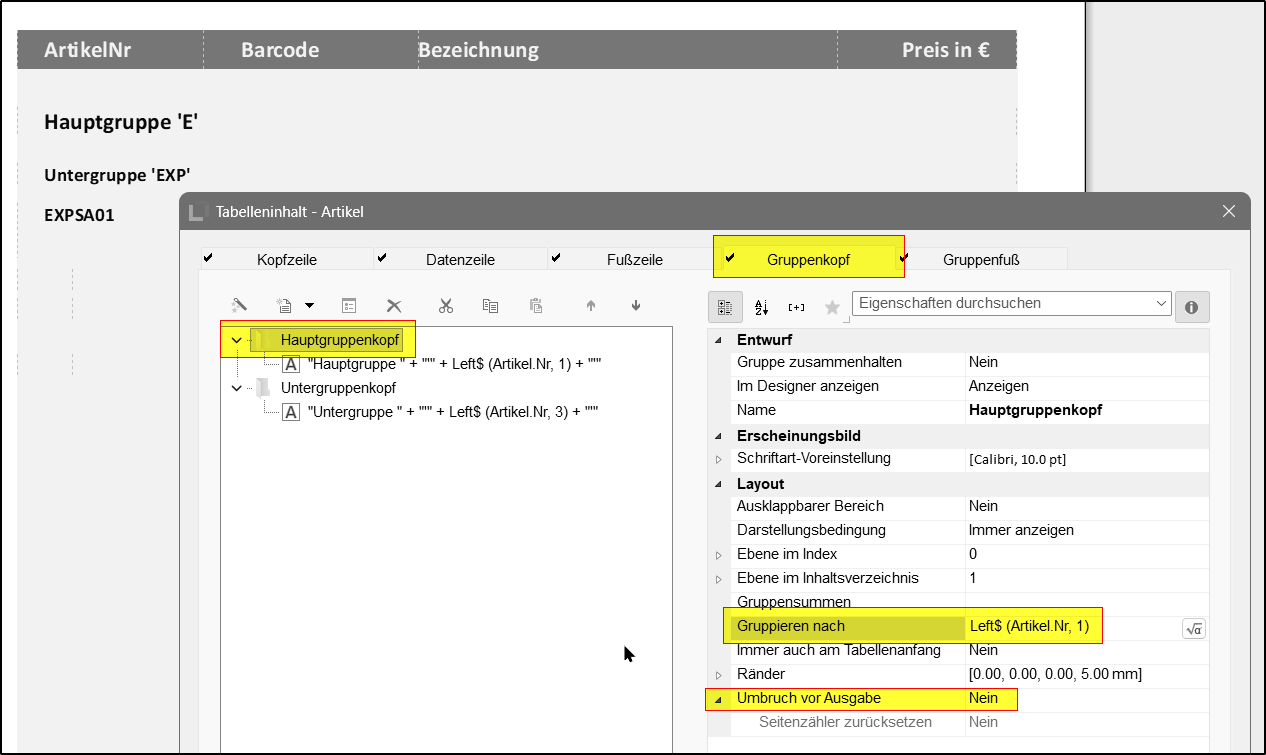Screen dimensions: 1266x755
Task: Toggle the Datenzeile checkmark
Action: click(381, 258)
